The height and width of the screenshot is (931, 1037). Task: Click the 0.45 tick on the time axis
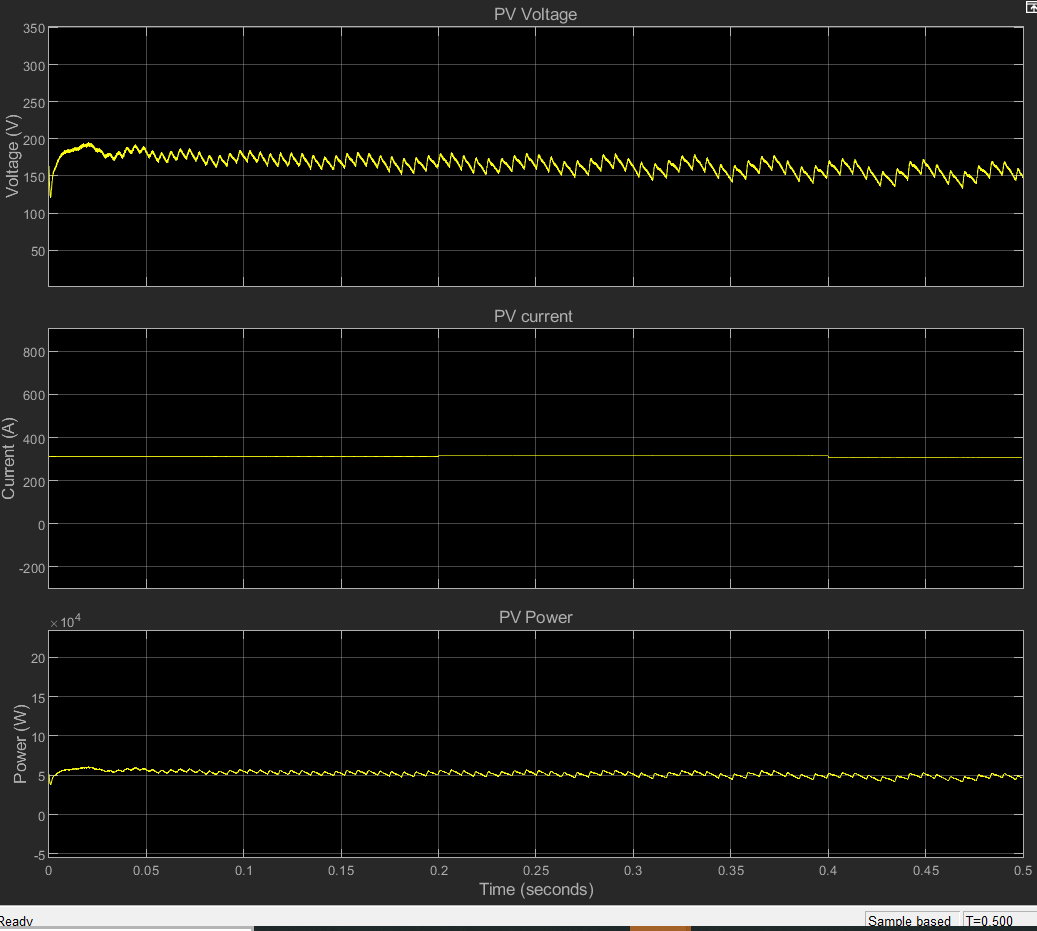(926, 871)
